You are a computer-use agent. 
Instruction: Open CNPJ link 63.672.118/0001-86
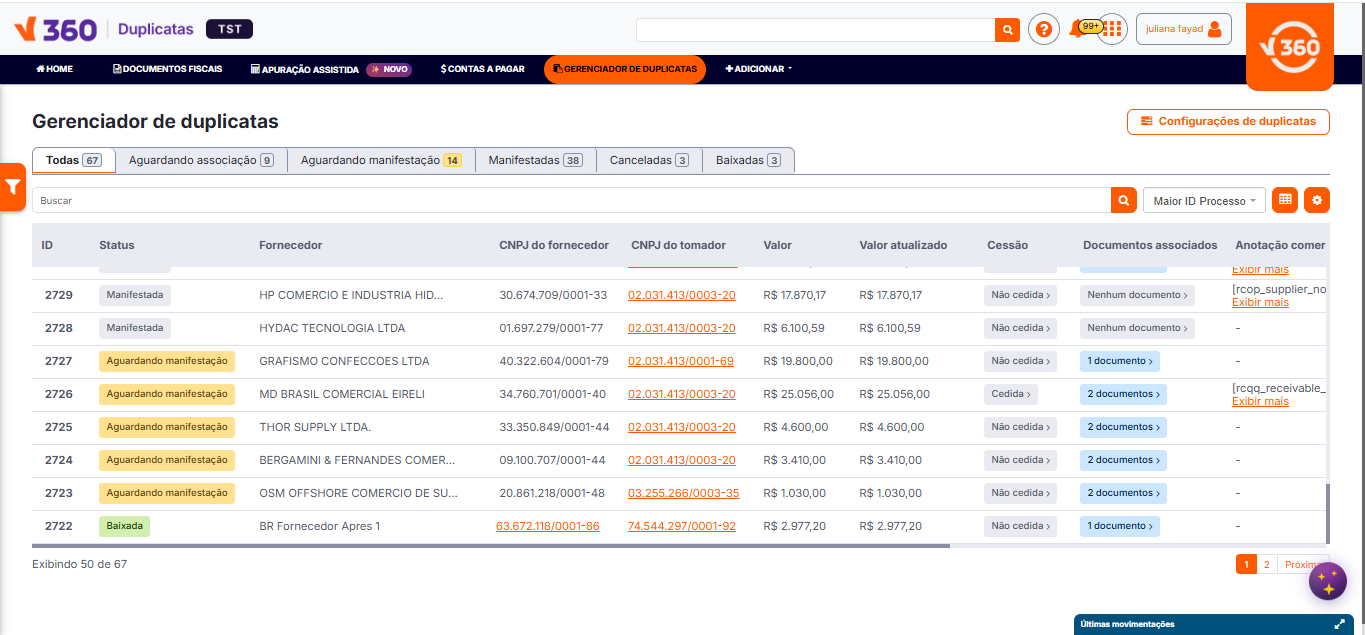click(x=548, y=526)
